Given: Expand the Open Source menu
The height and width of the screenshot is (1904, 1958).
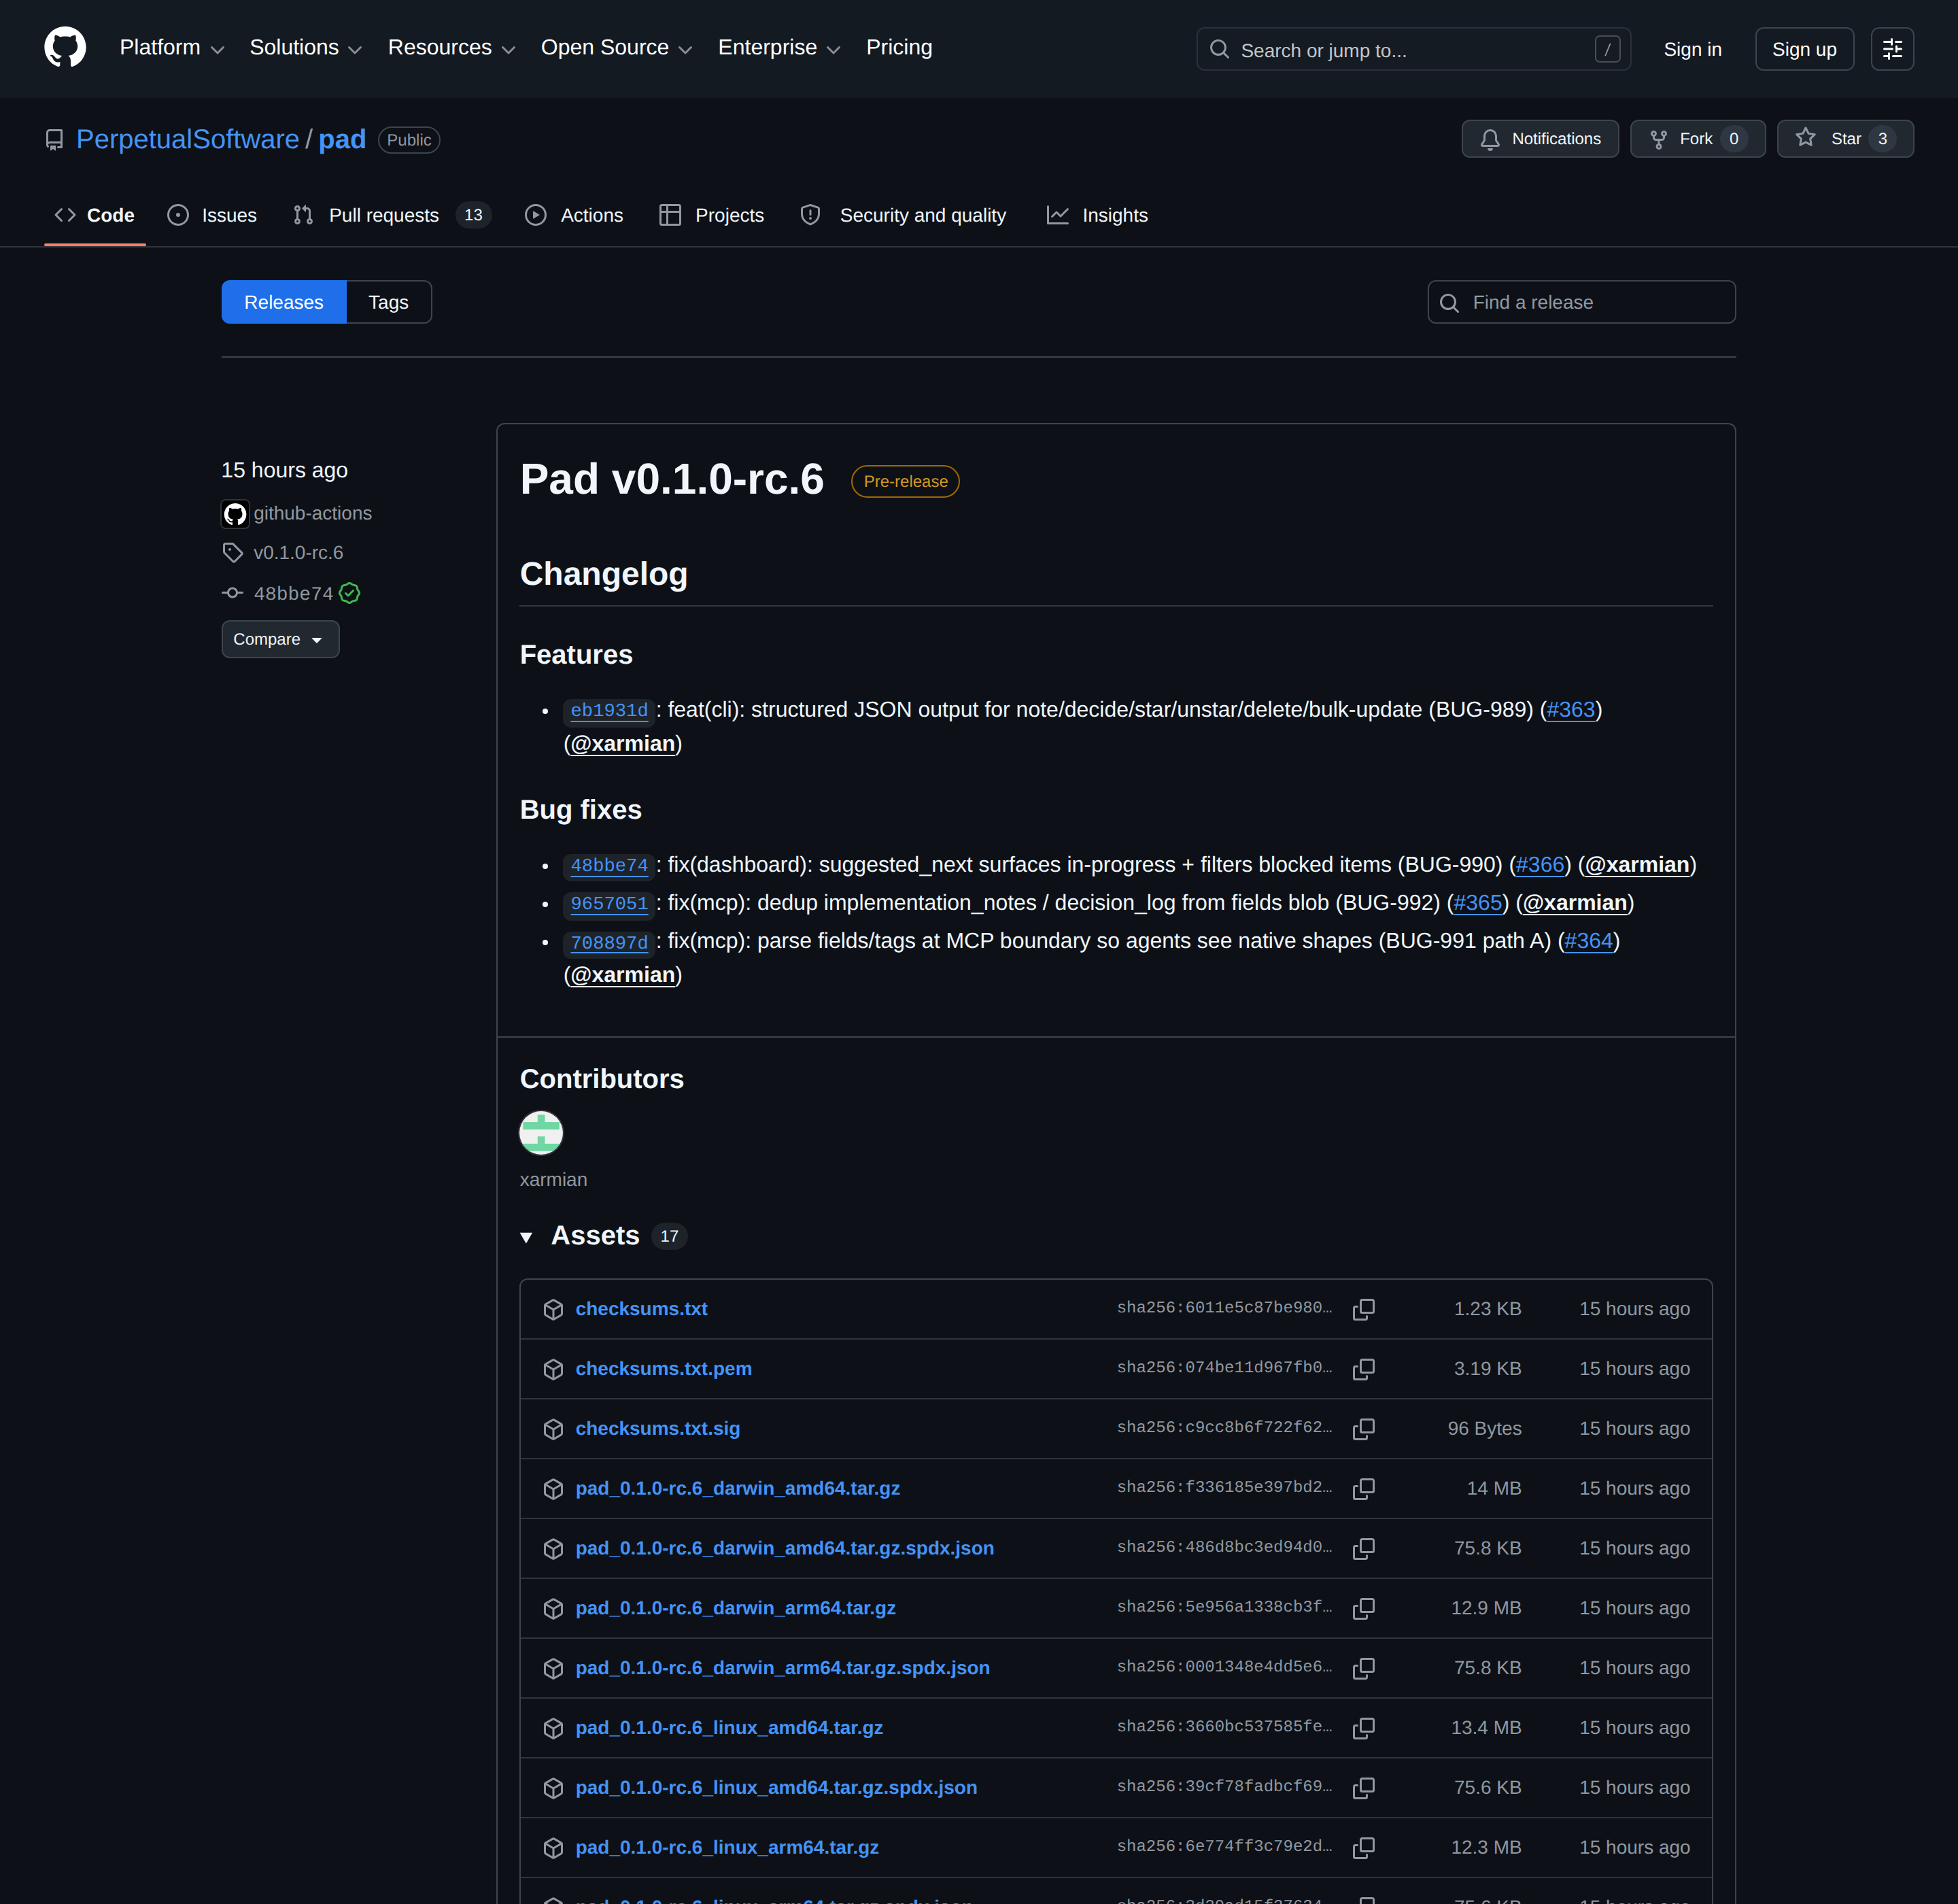Looking at the screenshot, I should click(616, 48).
